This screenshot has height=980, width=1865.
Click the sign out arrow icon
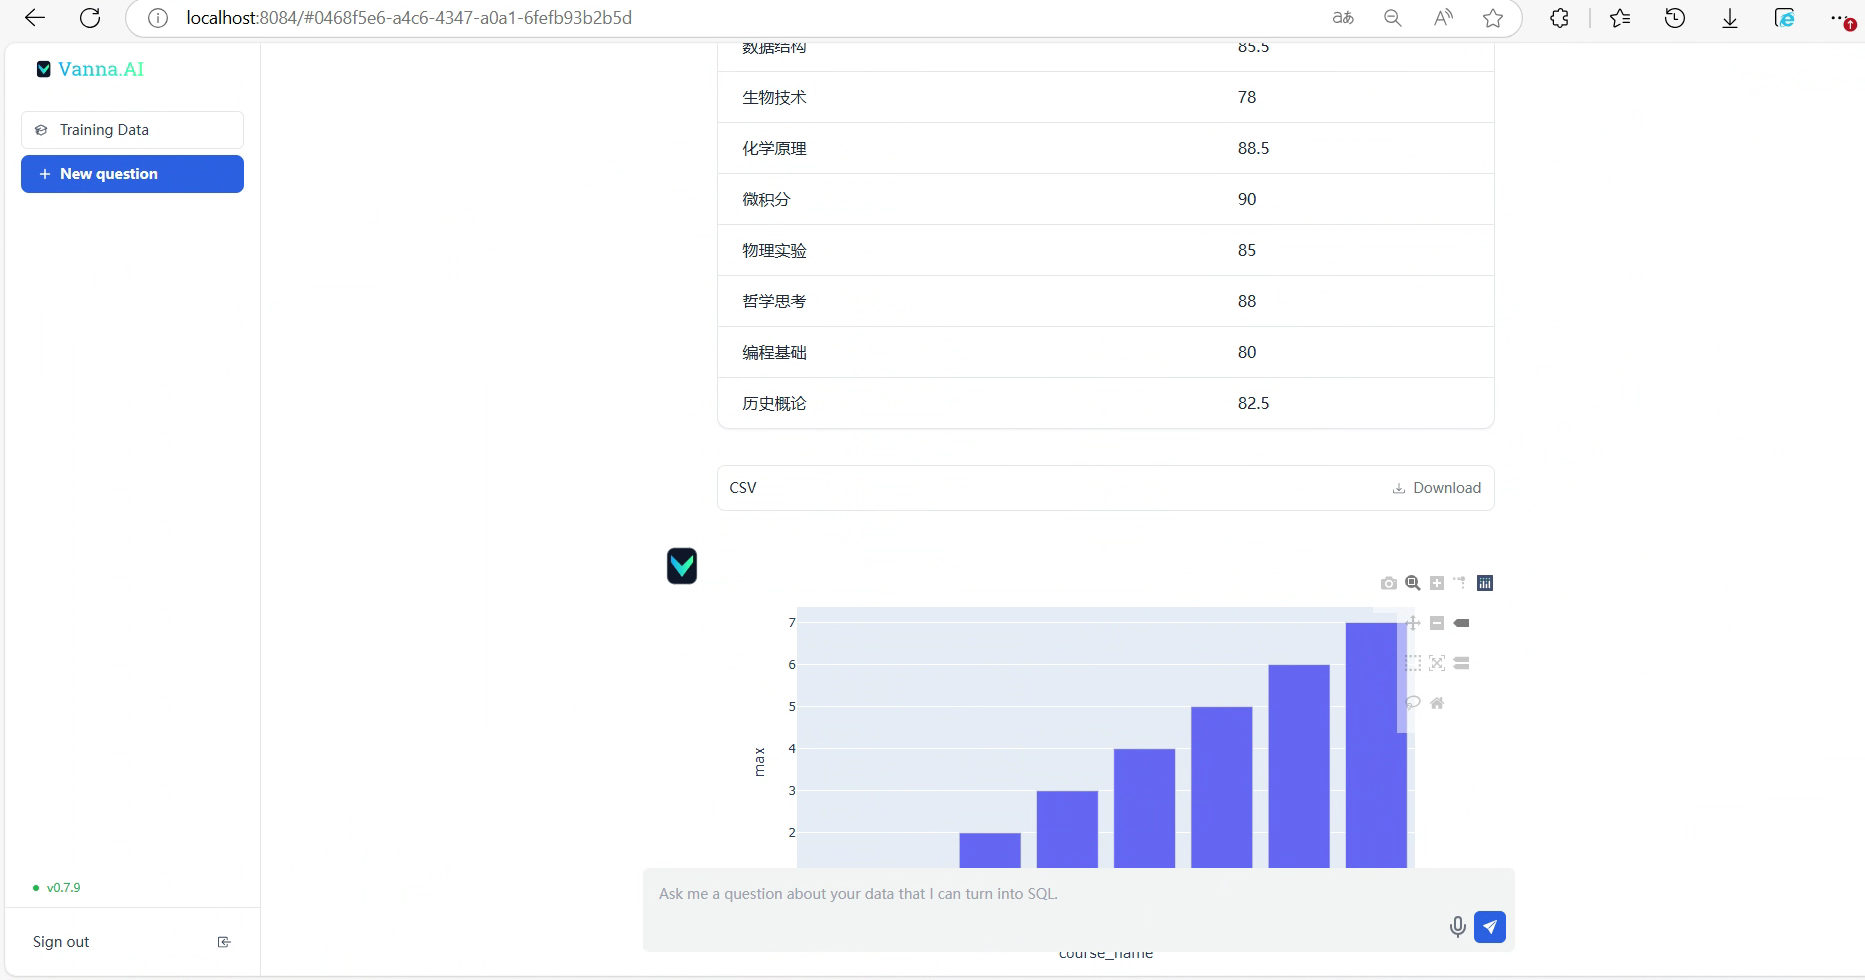tap(224, 942)
